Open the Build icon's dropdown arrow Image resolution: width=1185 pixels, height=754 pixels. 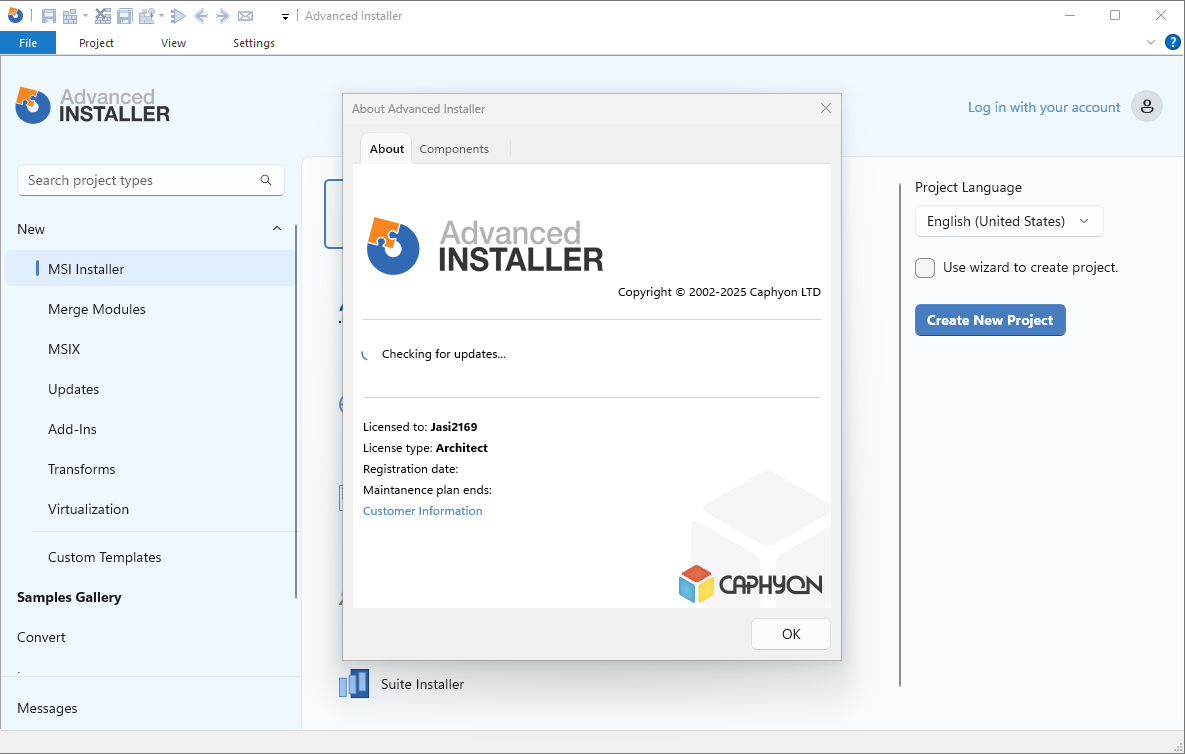pos(85,16)
